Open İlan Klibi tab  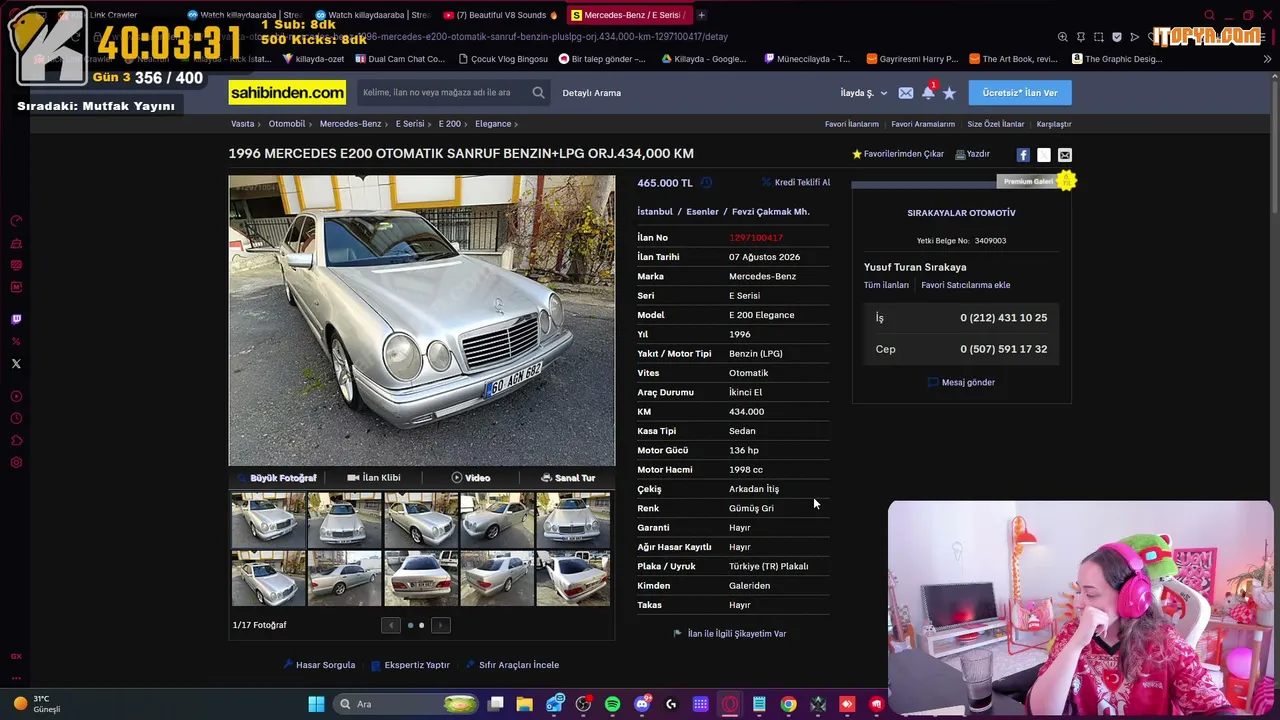373,478
